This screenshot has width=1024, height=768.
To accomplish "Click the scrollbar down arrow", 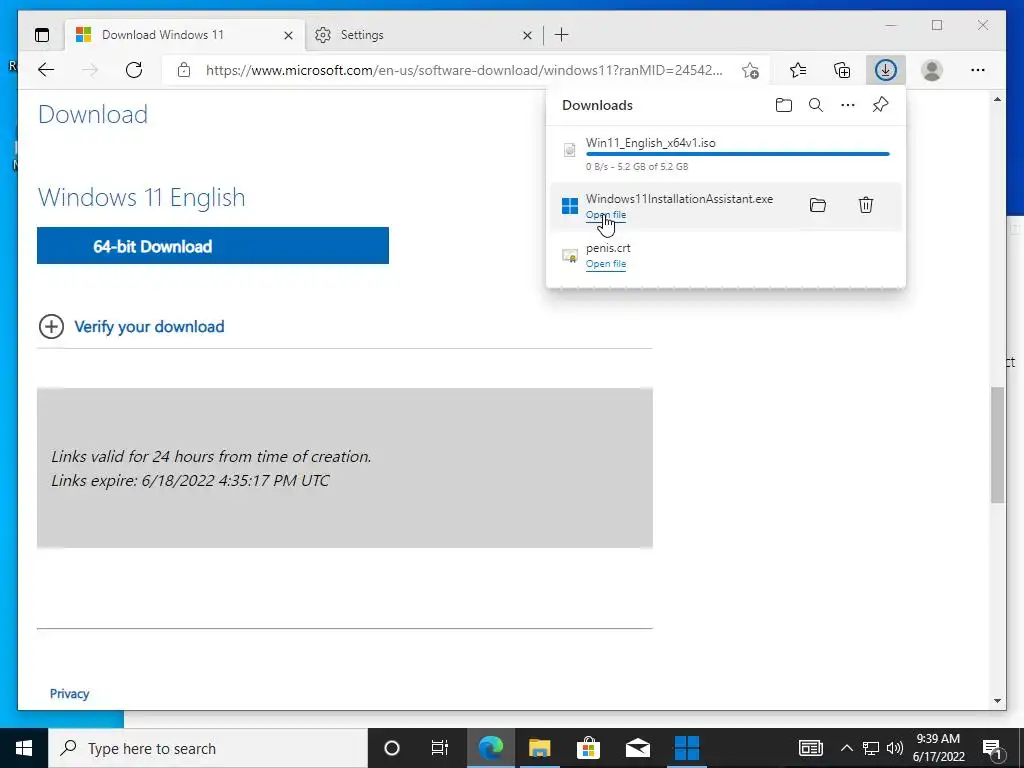I will (x=997, y=701).
